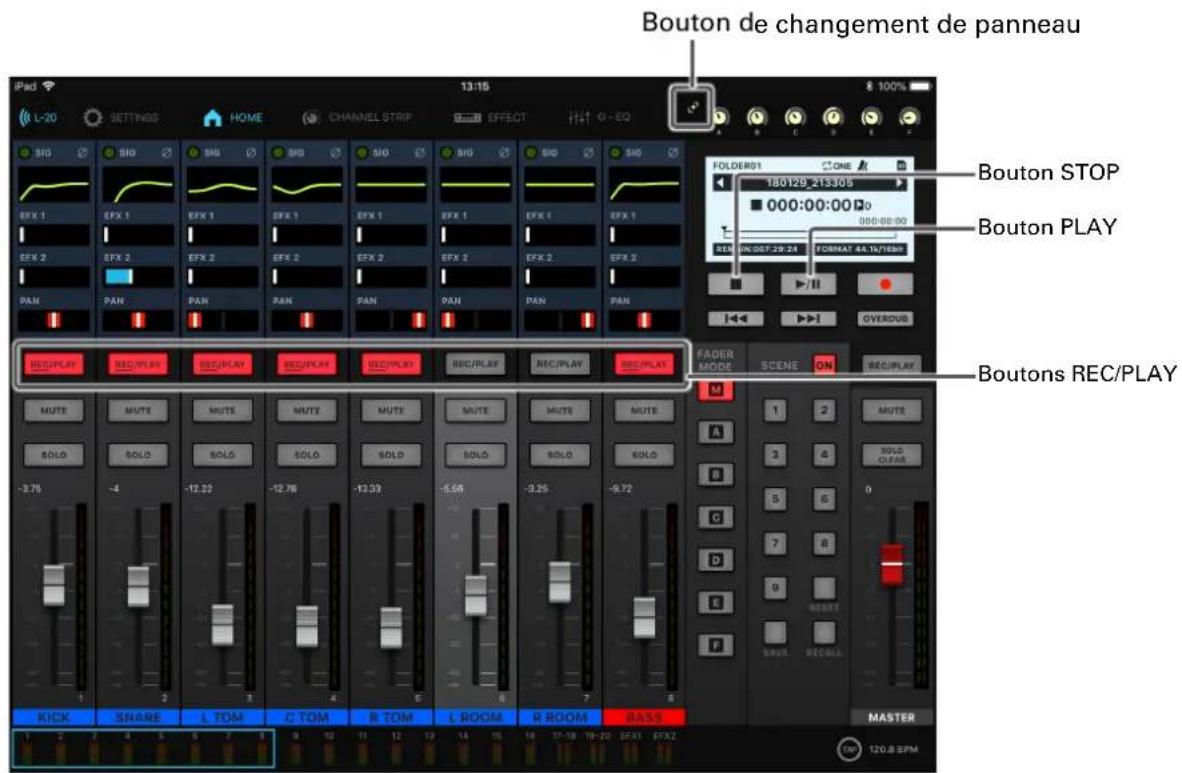
Task: Open the SETTINGS gear tab
Action: pos(121,118)
